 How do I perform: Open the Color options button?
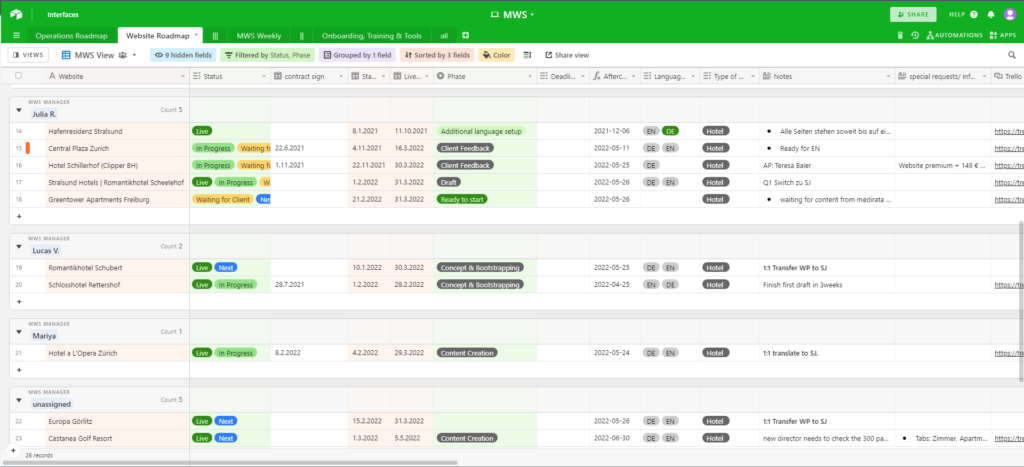click(496, 55)
